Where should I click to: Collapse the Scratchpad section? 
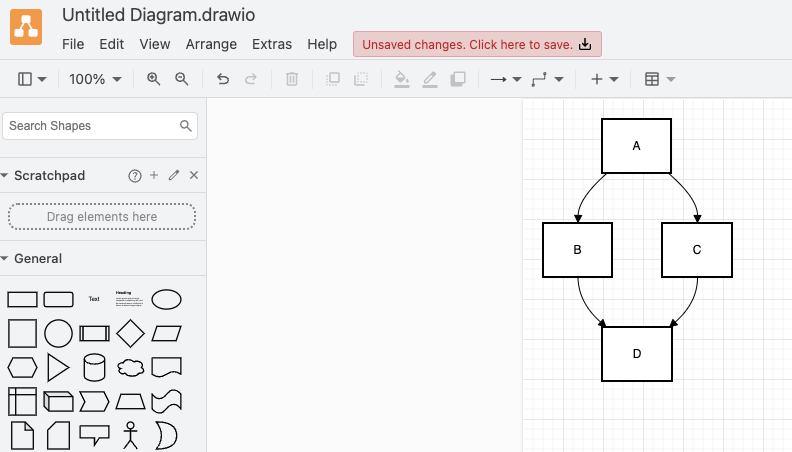click(x=5, y=176)
